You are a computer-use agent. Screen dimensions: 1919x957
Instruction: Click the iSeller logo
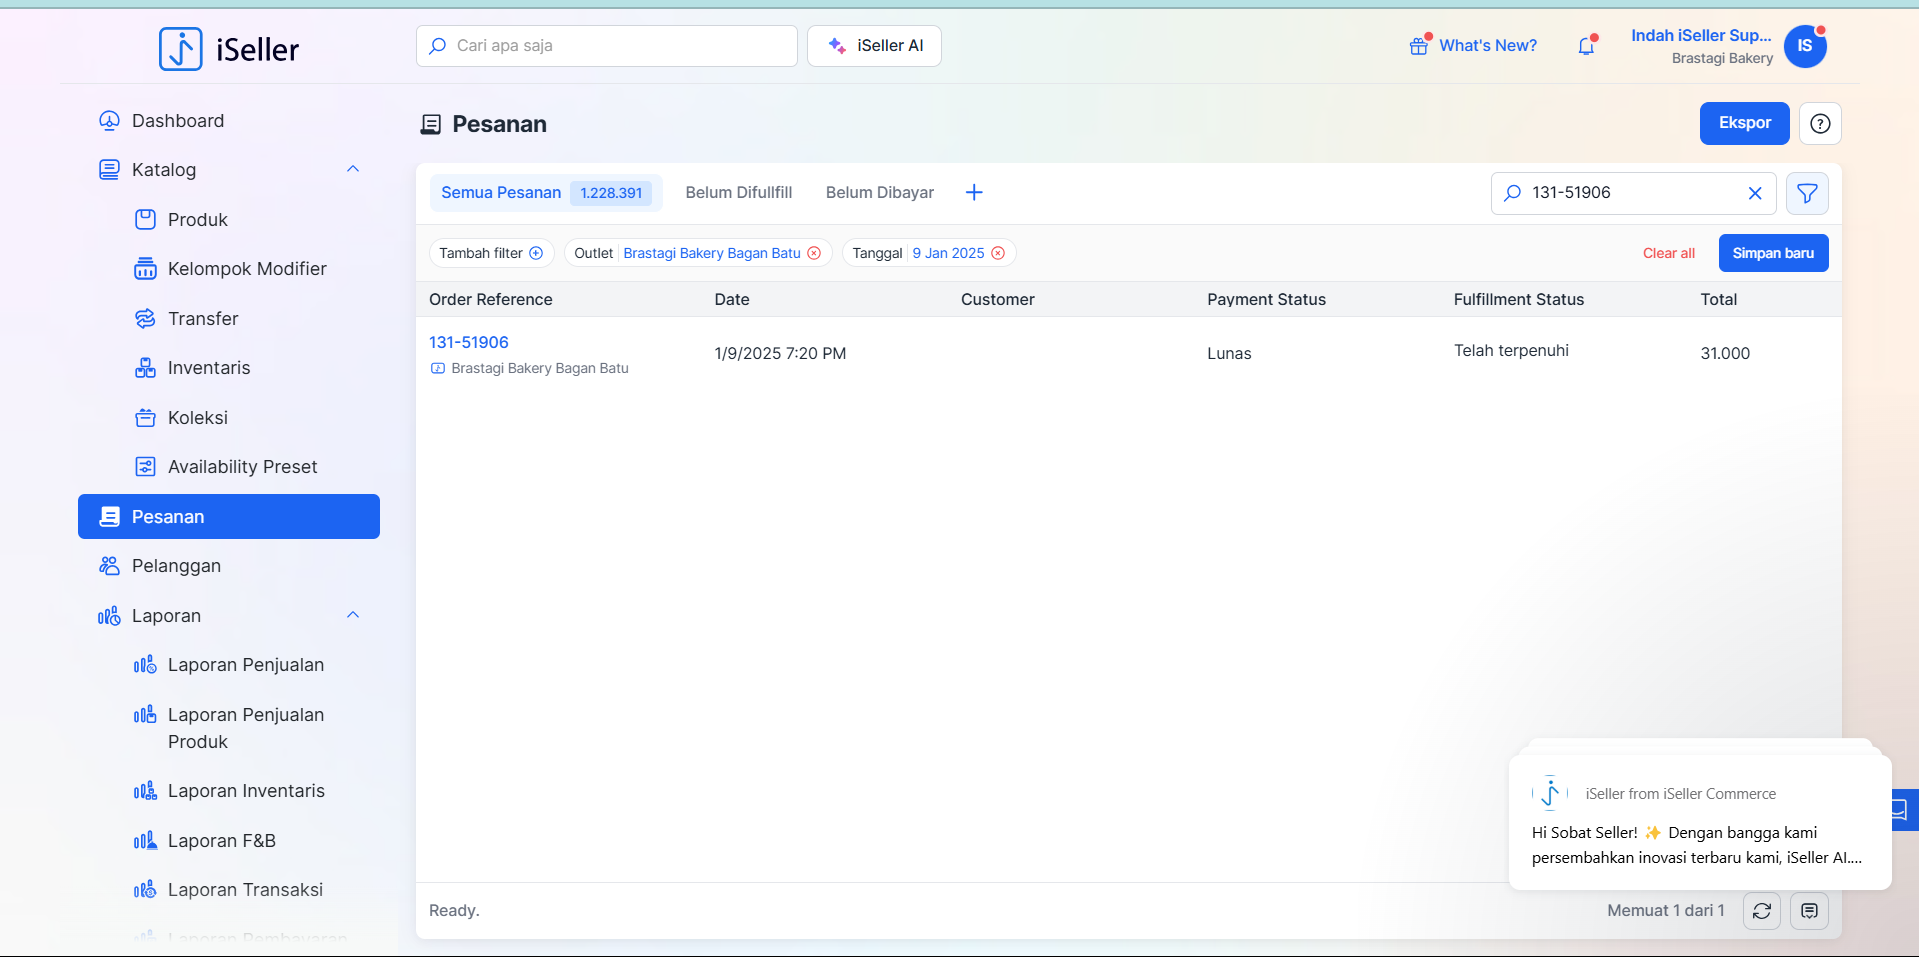pyautogui.click(x=229, y=49)
